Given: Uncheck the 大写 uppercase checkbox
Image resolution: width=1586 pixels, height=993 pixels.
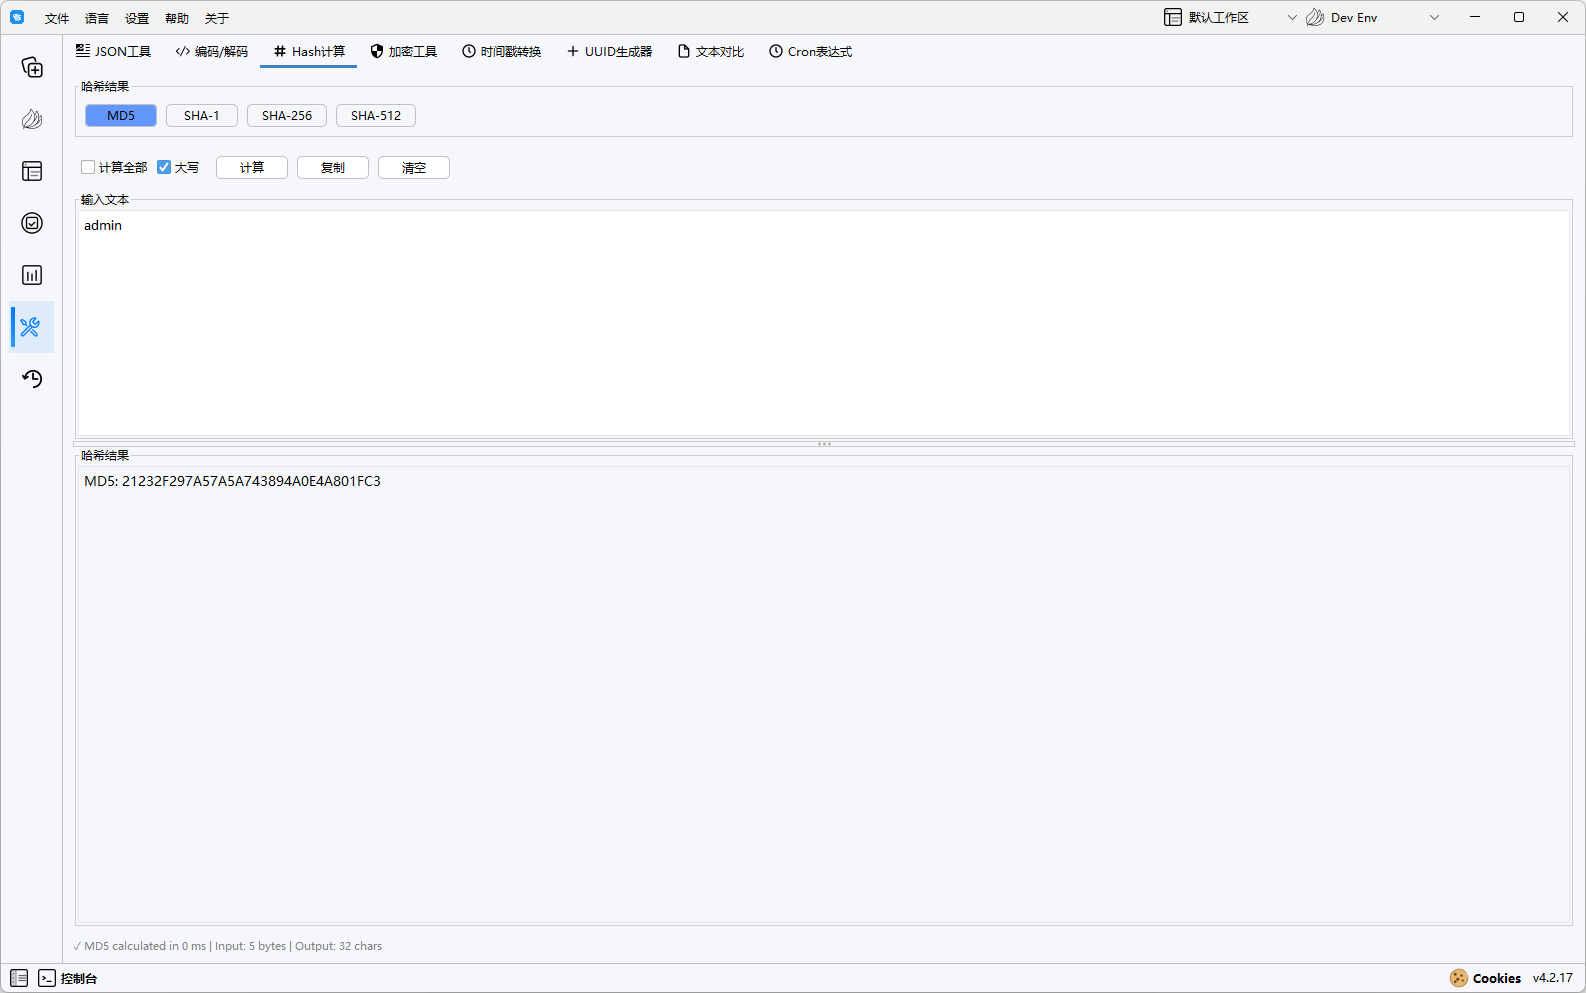Looking at the screenshot, I should point(165,167).
